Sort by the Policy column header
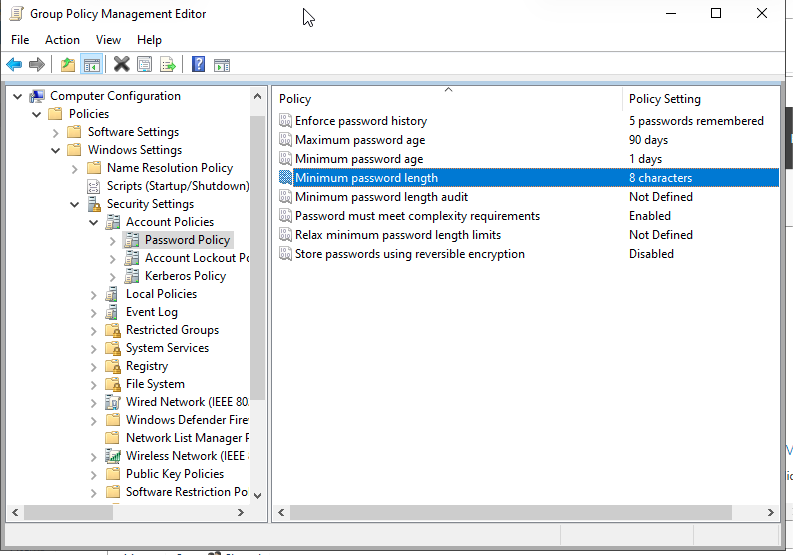This screenshot has width=793, height=555. [448, 99]
